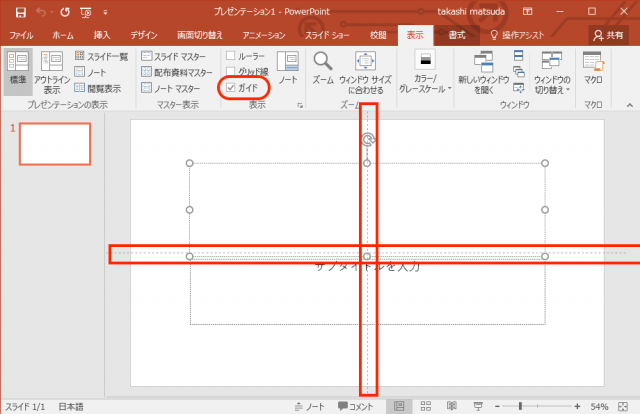Enable the グリッド線 (Gridlines) checkbox
This screenshot has width=640, height=414.
[x=232, y=71]
